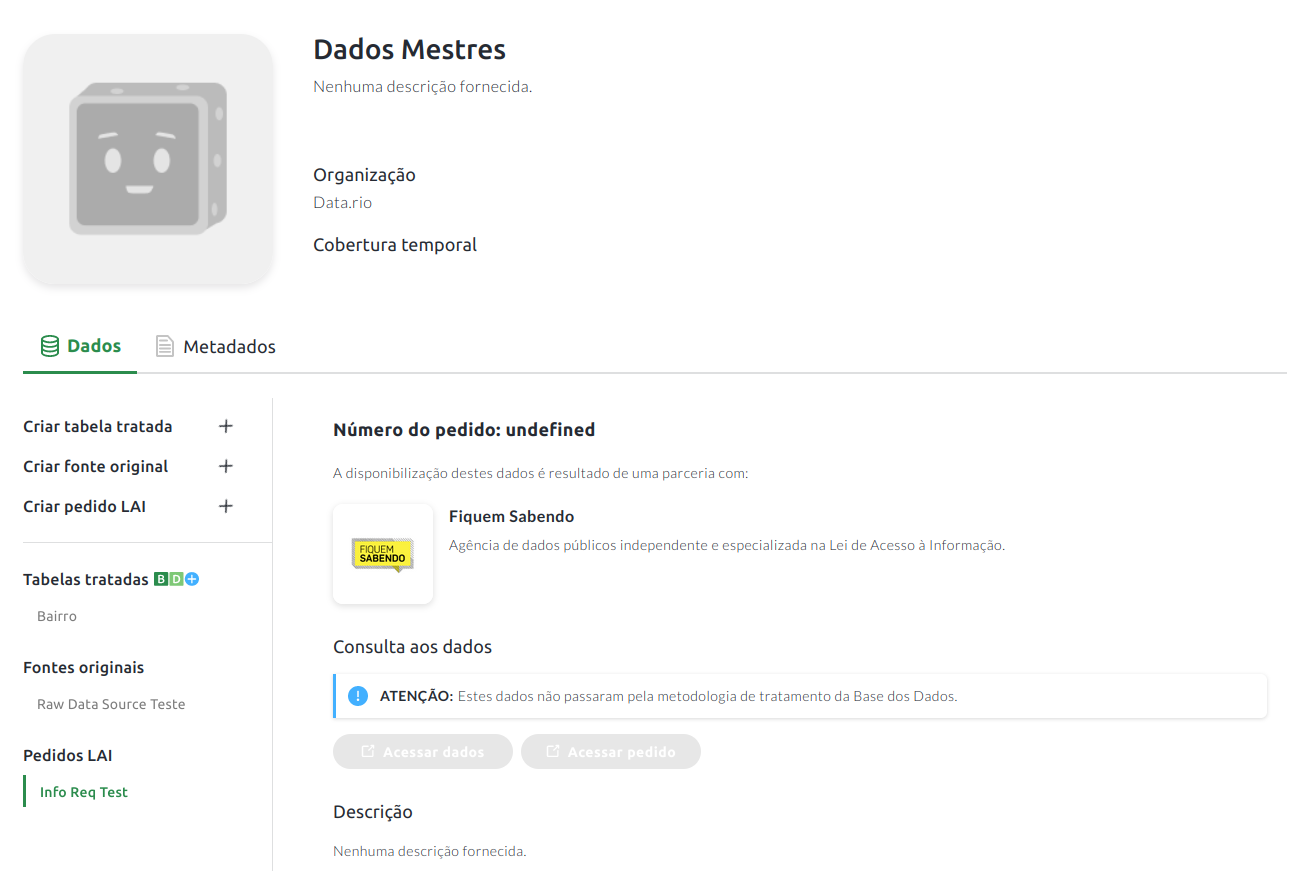Click the Fiquem Sabendo logo
This screenshot has width=1310, height=871.
pos(383,554)
